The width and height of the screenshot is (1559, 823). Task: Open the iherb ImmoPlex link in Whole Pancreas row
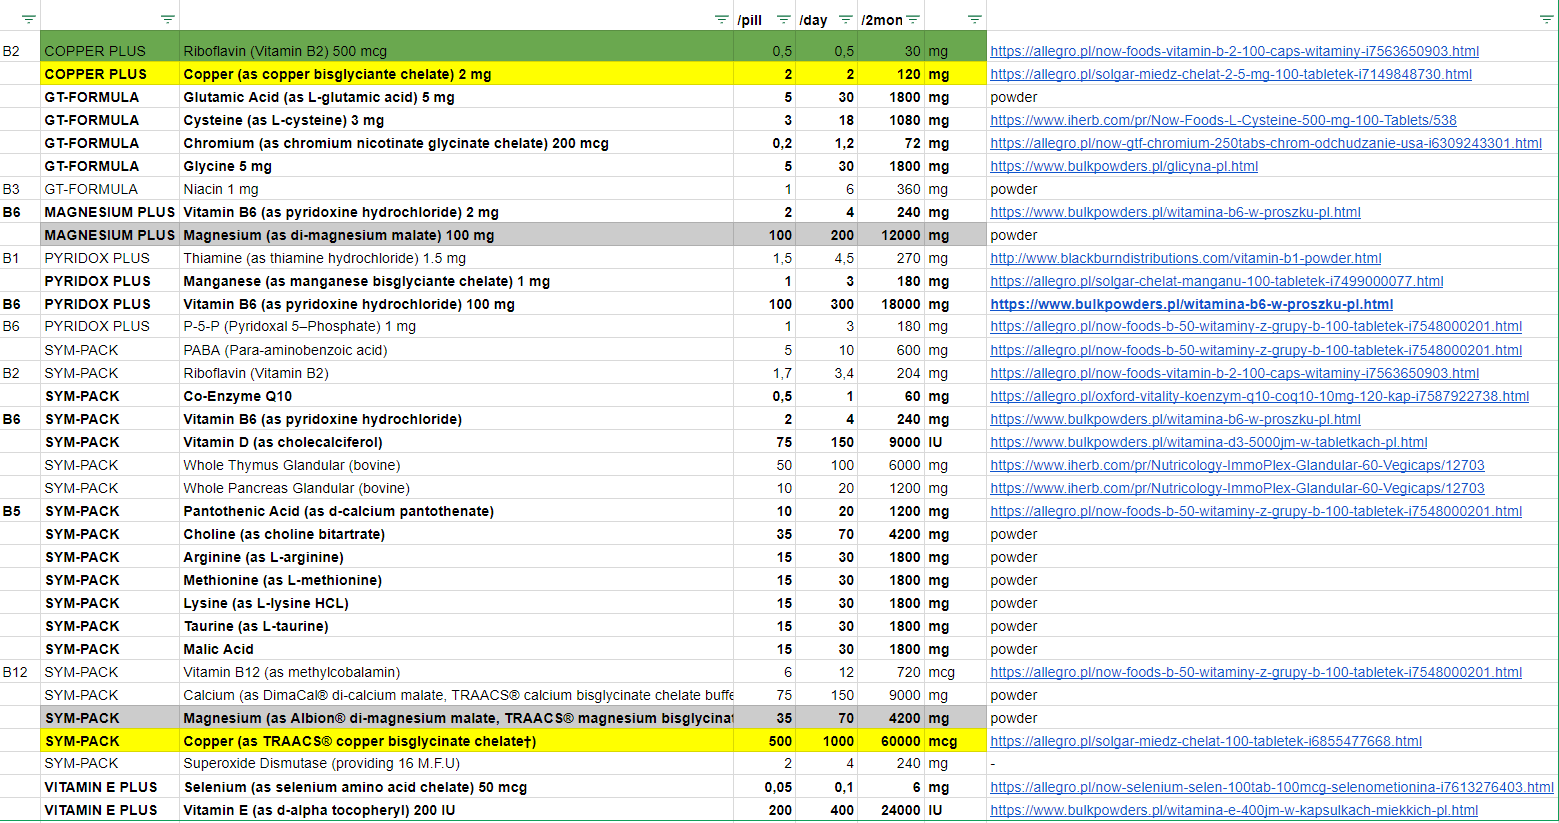point(1237,488)
